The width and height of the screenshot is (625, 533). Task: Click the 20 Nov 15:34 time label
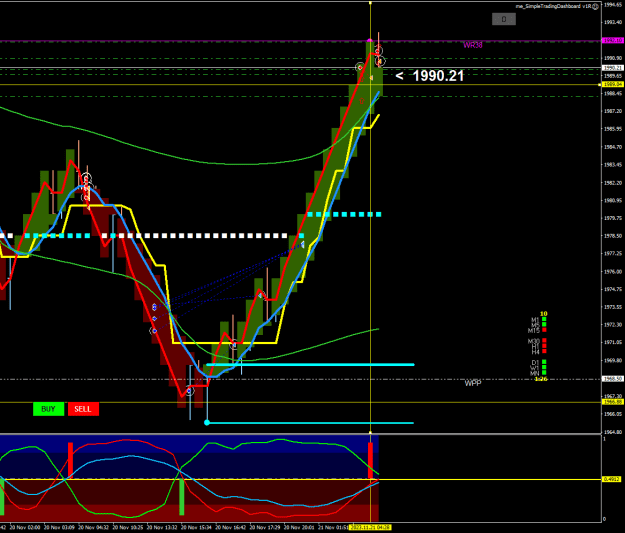click(x=196, y=527)
